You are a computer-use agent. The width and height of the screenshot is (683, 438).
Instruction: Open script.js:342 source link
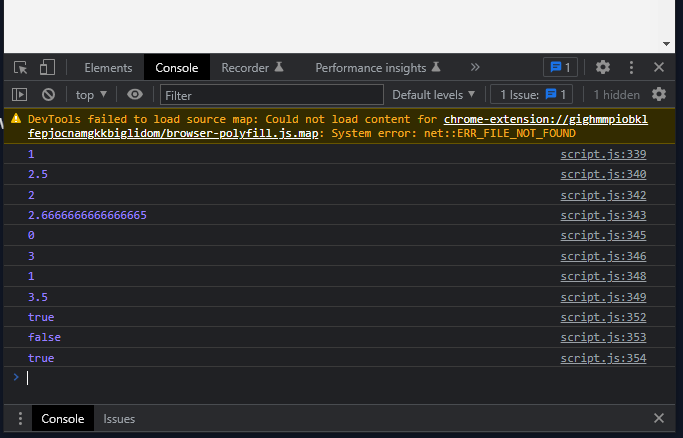pos(603,195)
